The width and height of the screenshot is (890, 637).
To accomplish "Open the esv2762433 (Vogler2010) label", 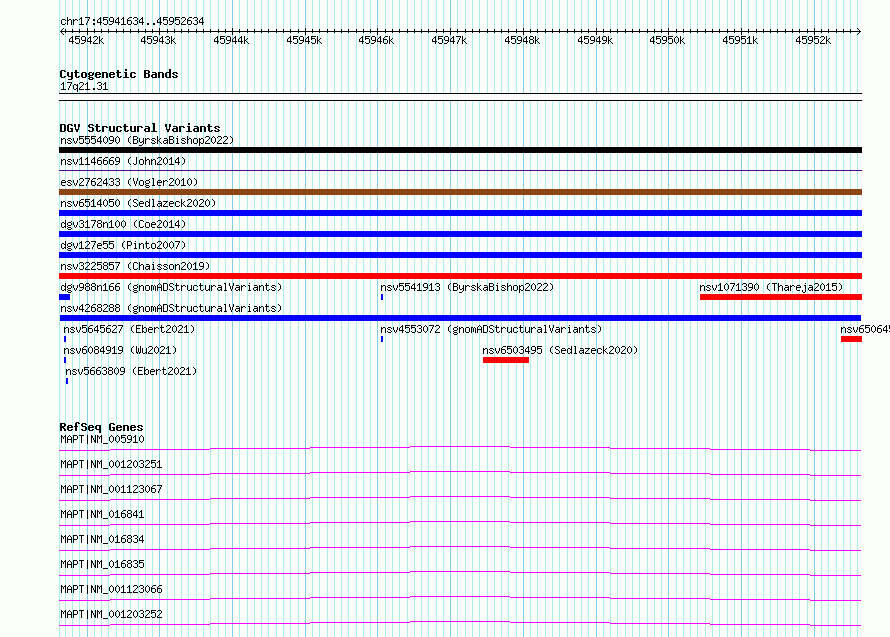I will pos(129,182).
